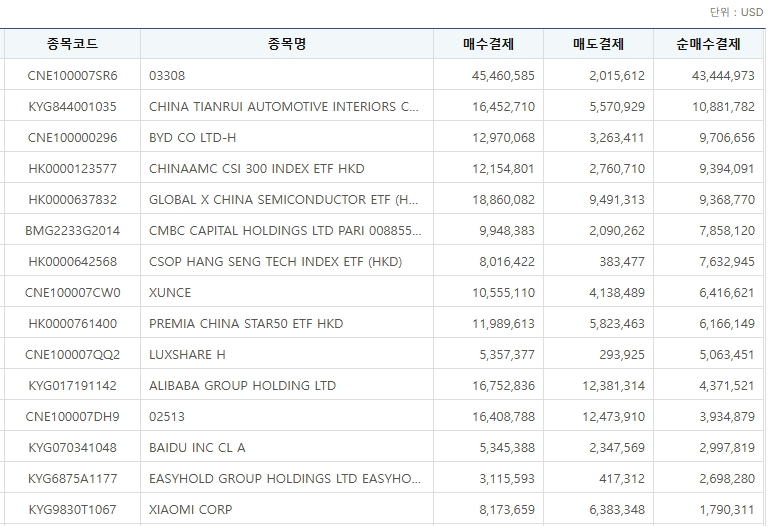Select stock code CNE100007SR6

73,76
